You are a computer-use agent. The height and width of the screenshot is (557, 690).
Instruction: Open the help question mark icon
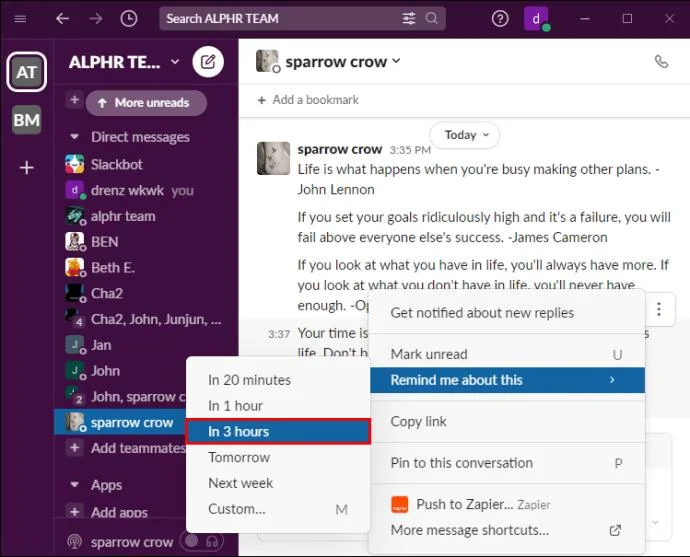(500, 18)
